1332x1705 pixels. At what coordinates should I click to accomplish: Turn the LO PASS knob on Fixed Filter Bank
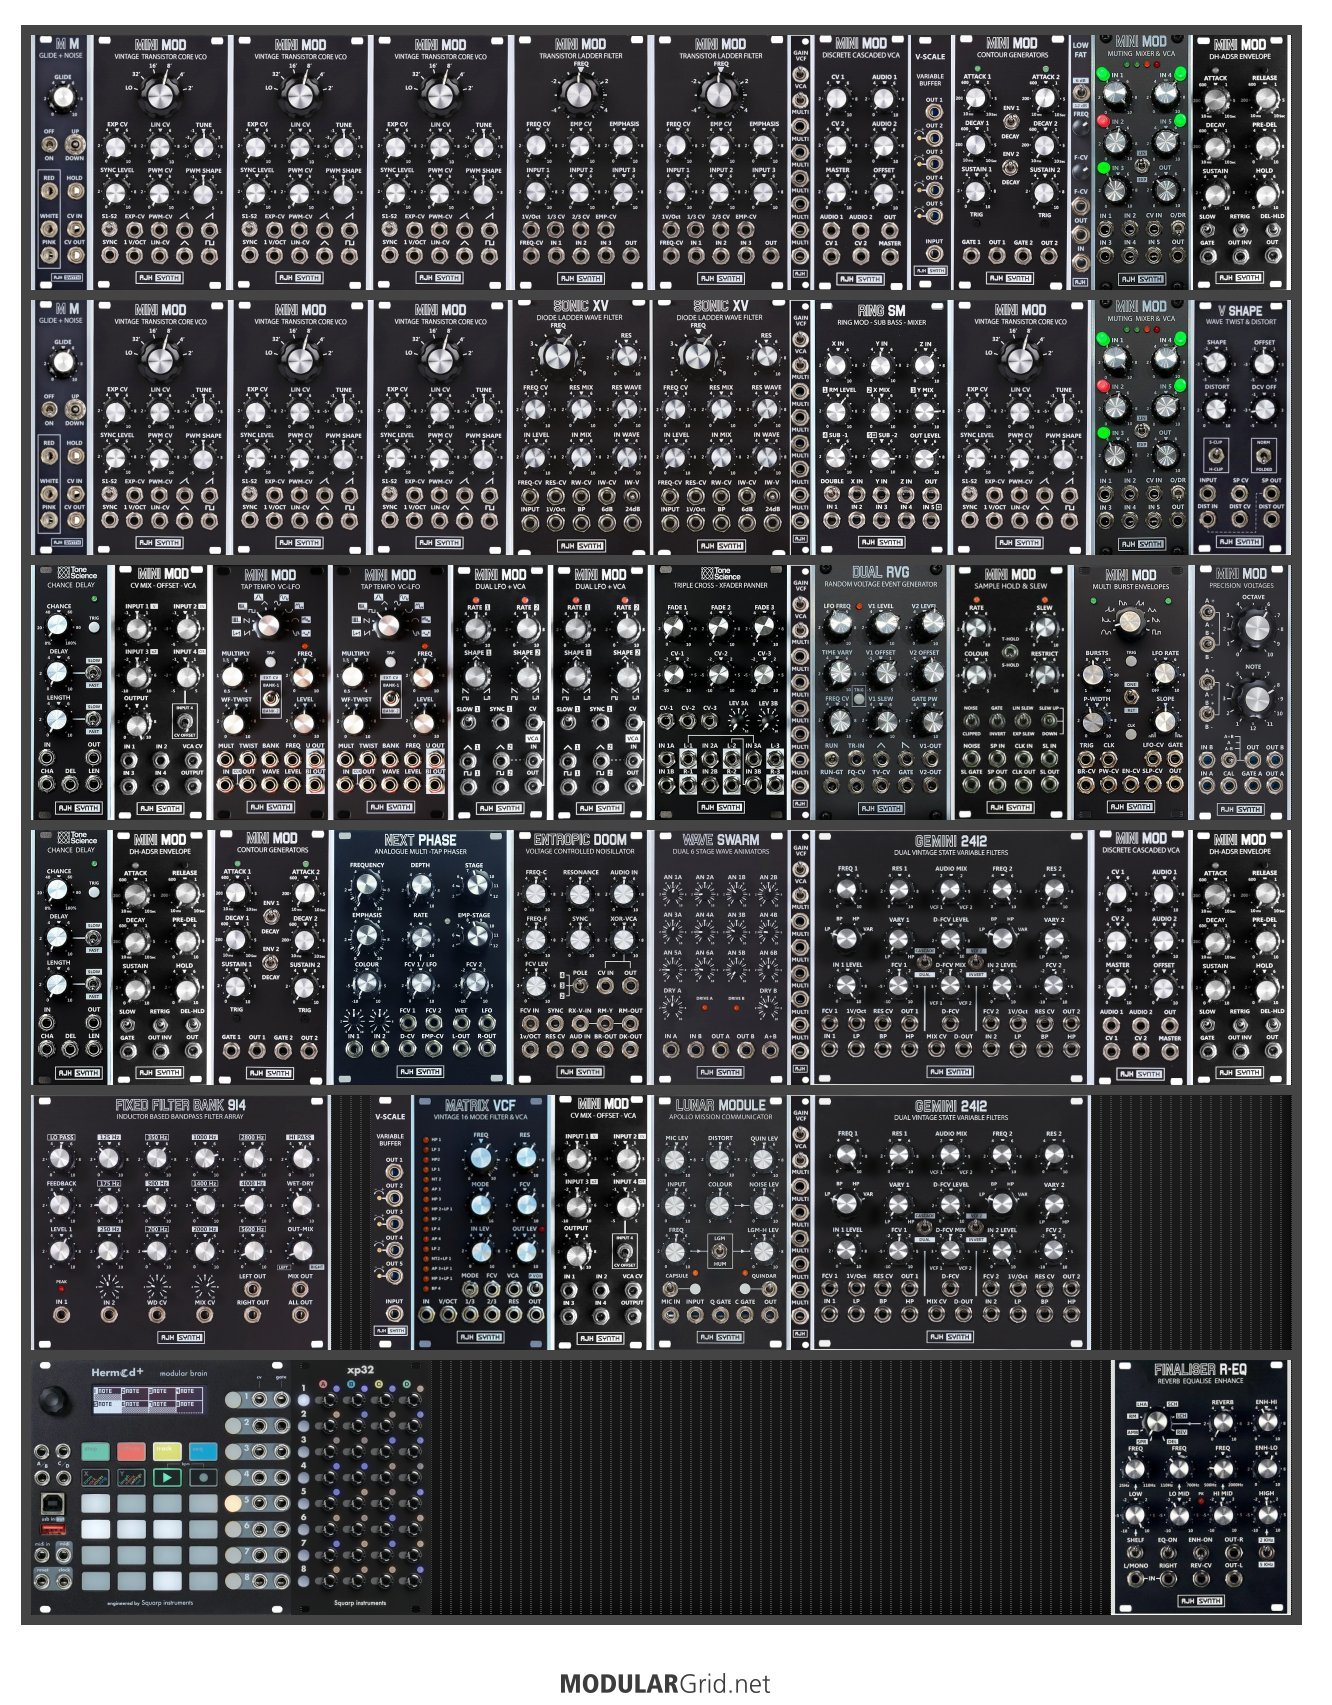pos(61,1159)
